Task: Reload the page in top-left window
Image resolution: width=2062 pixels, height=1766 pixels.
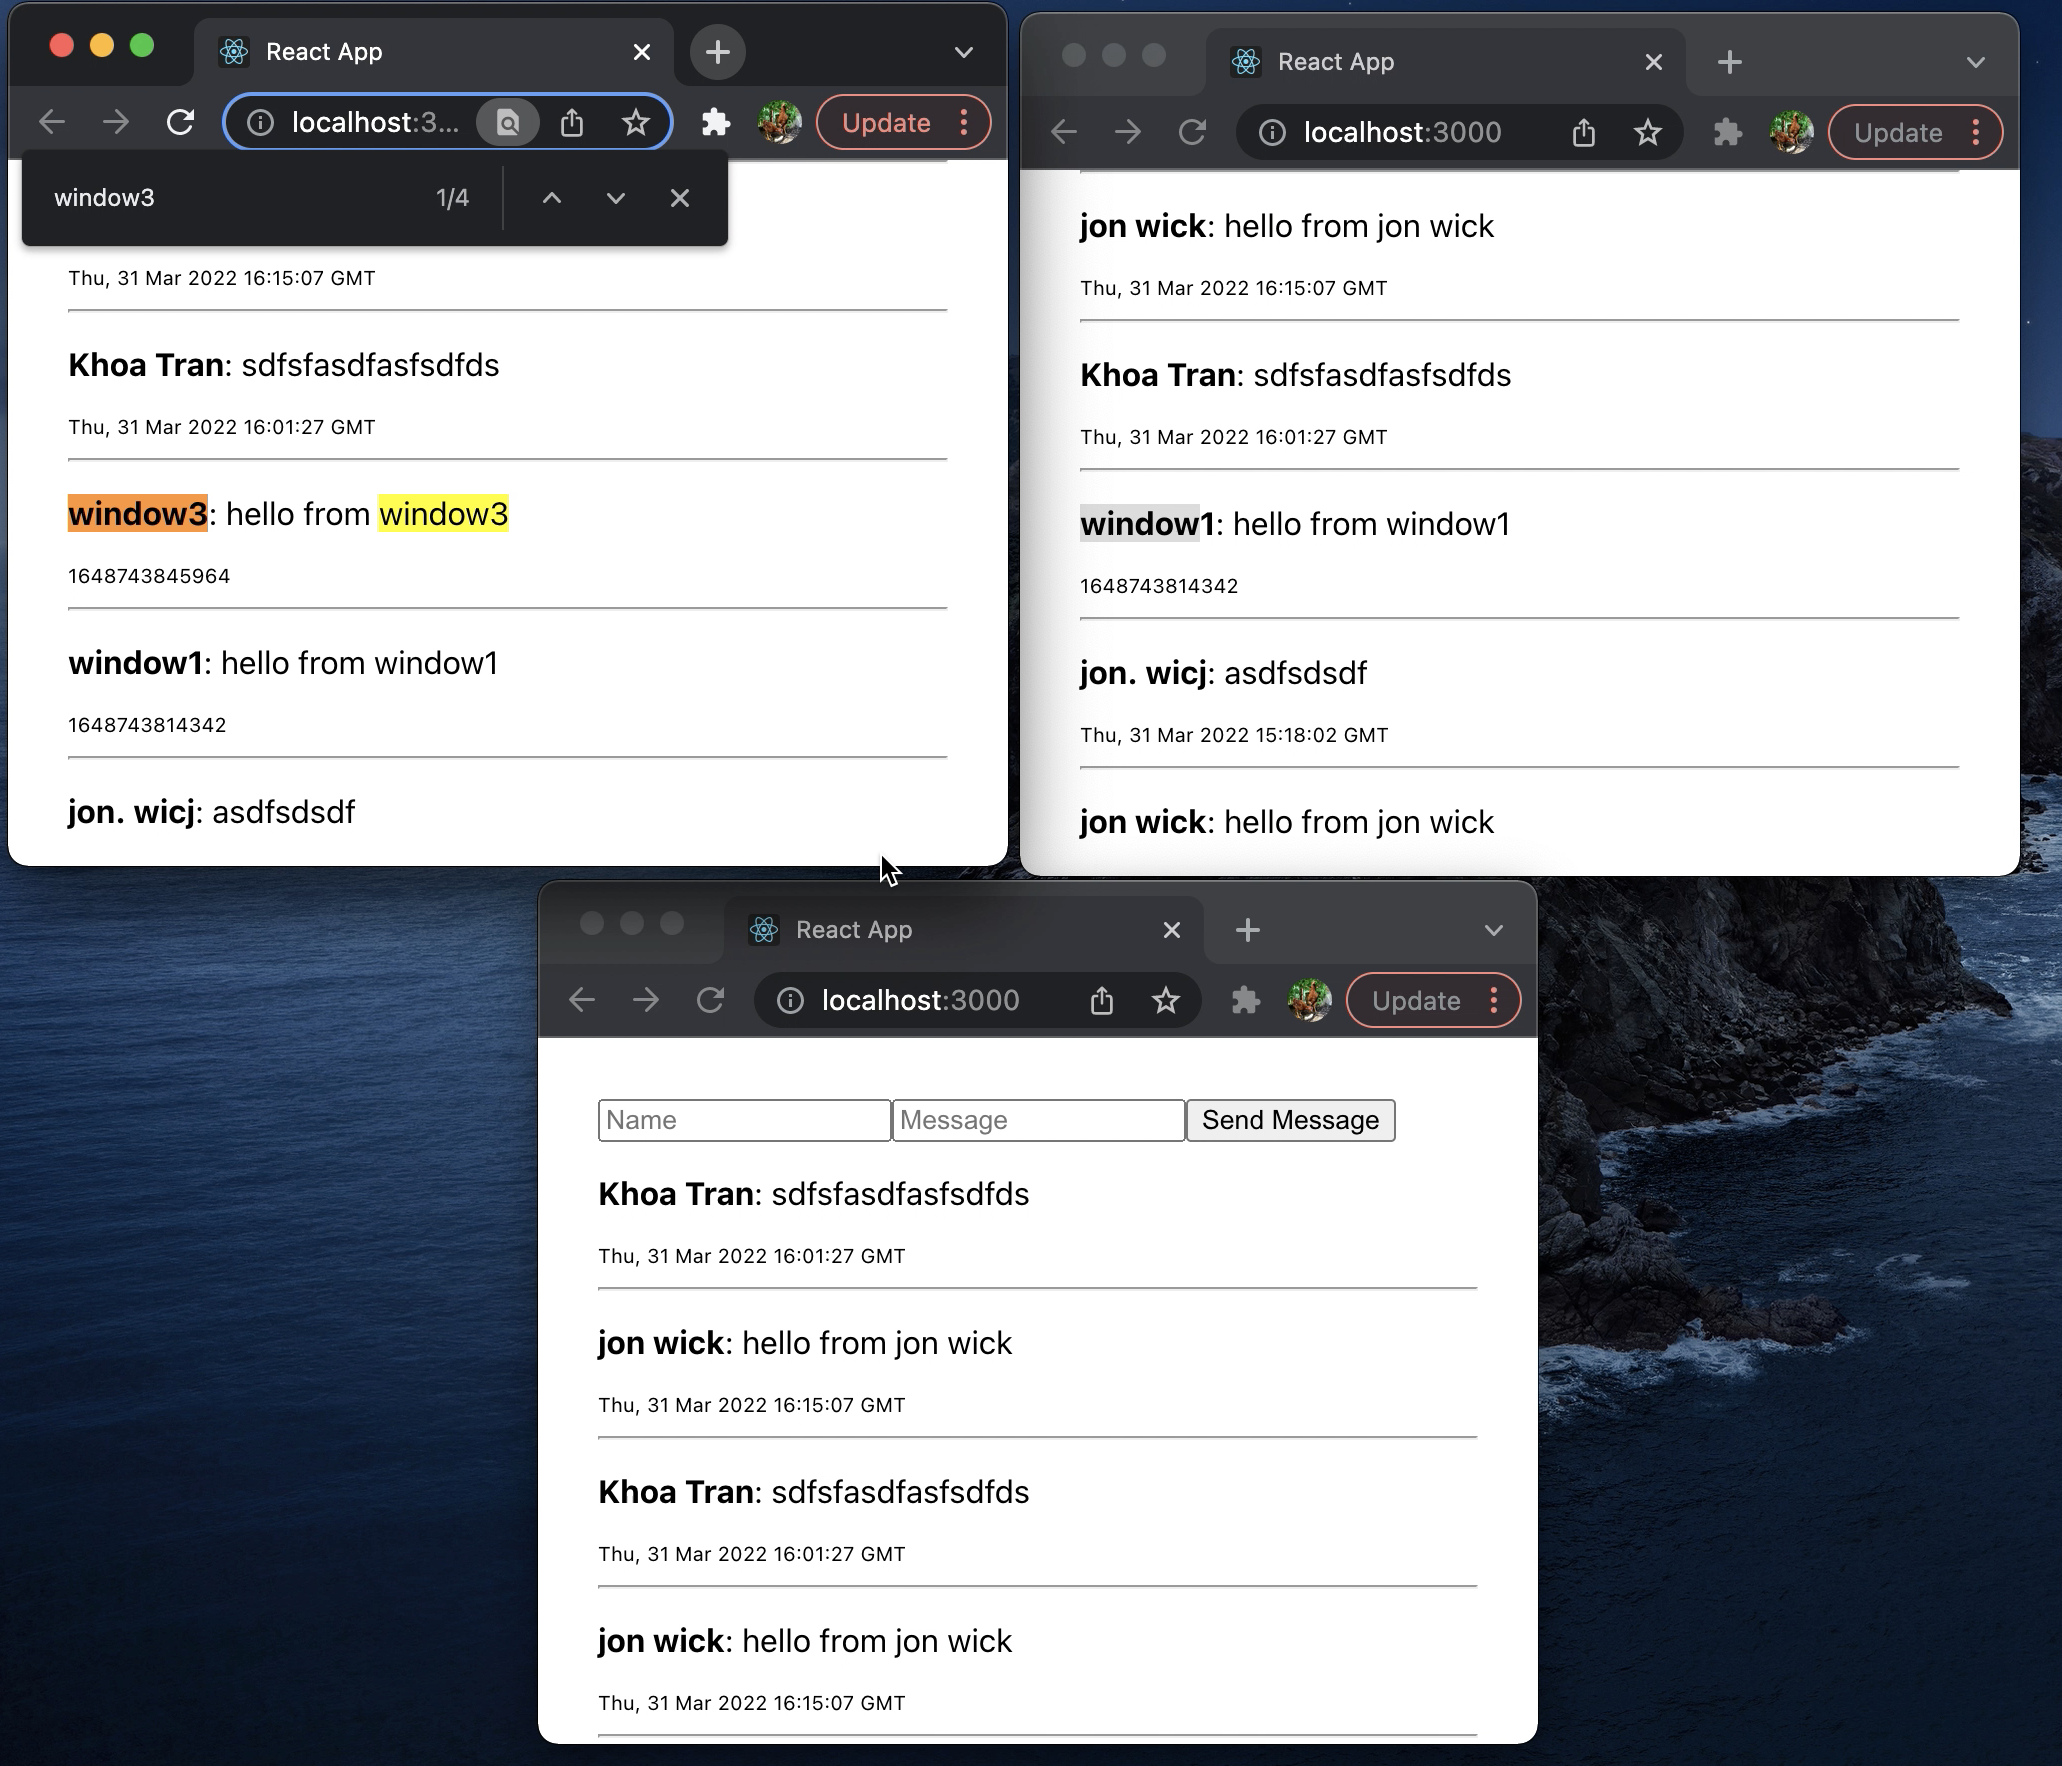Action: point(180,123)
